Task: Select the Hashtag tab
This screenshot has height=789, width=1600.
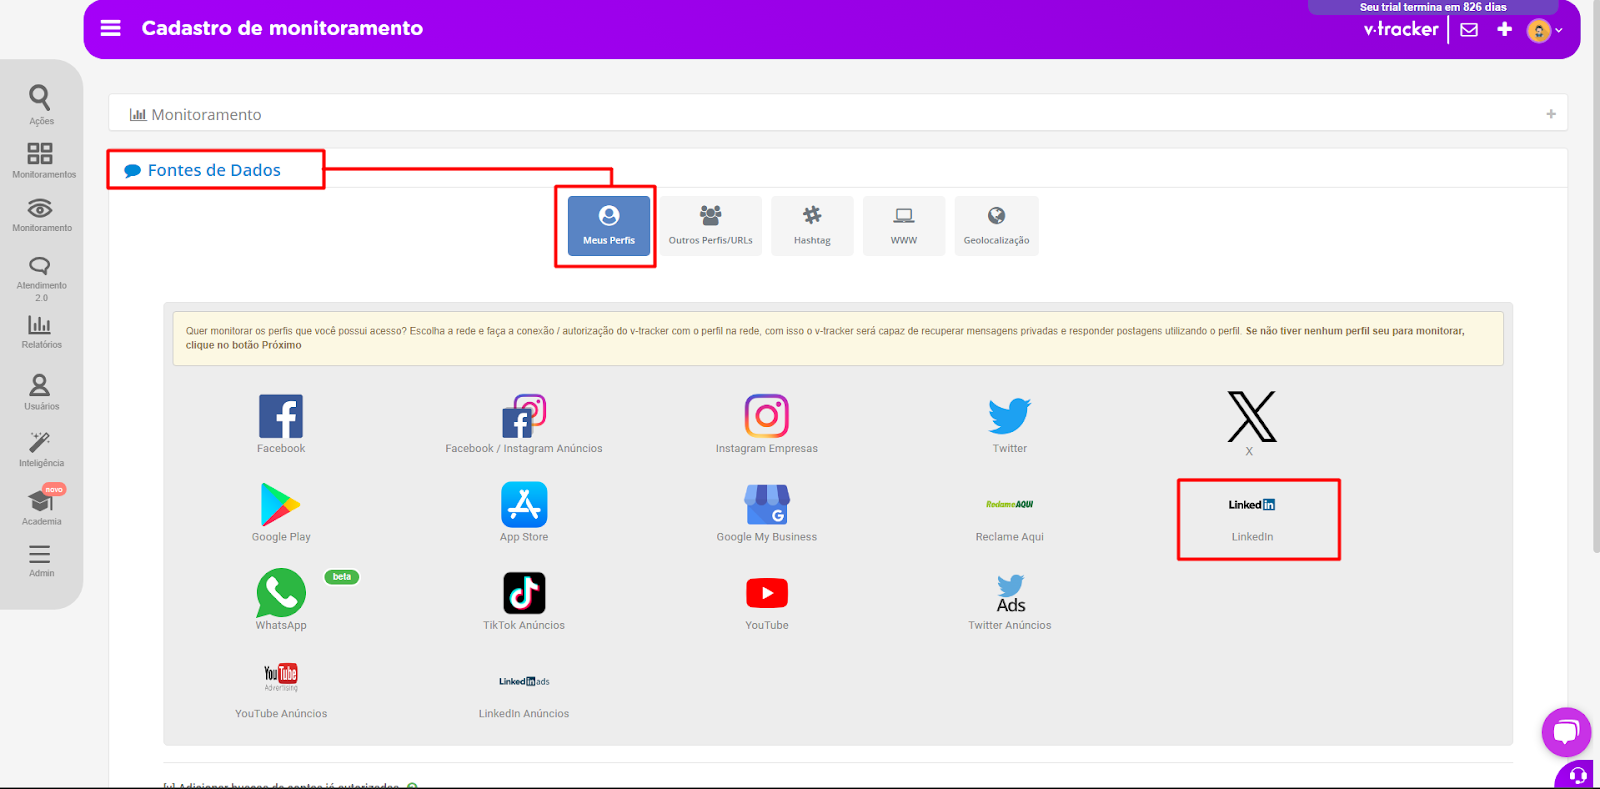Action: (812, 226)
